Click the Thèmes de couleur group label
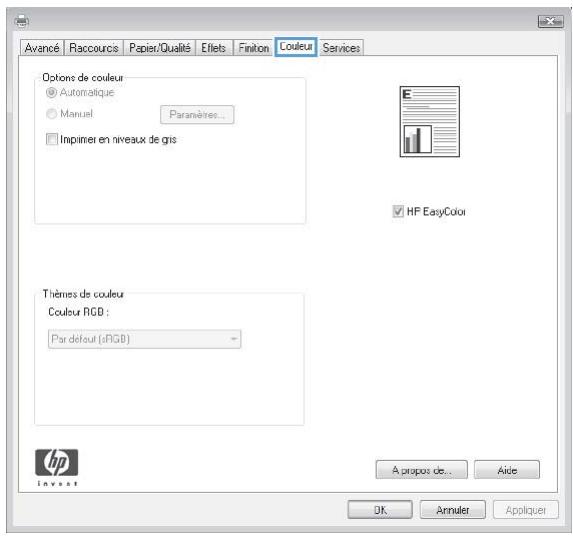The width and height of the screenshot is (573, 537). pos(83,294)
